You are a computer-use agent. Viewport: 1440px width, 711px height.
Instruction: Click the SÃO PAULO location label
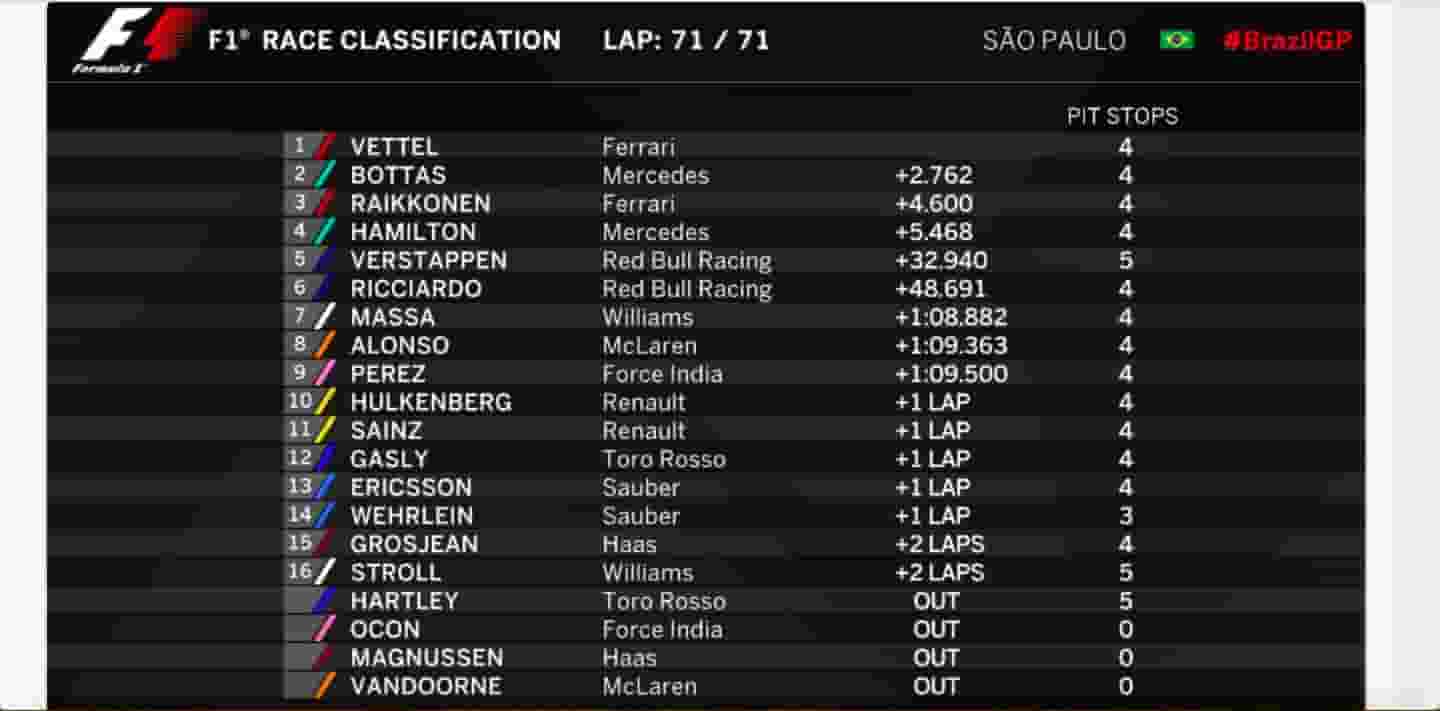pyautogui.click(x=1054, y=41)
